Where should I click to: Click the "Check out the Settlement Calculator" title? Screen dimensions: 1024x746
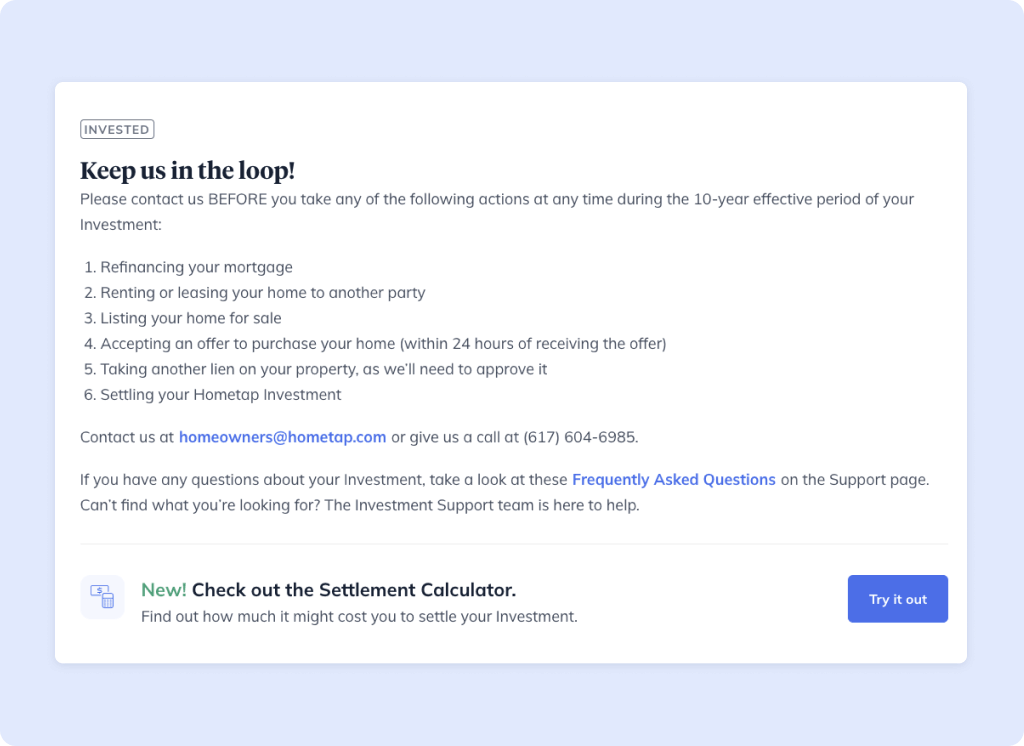[353, 590]
